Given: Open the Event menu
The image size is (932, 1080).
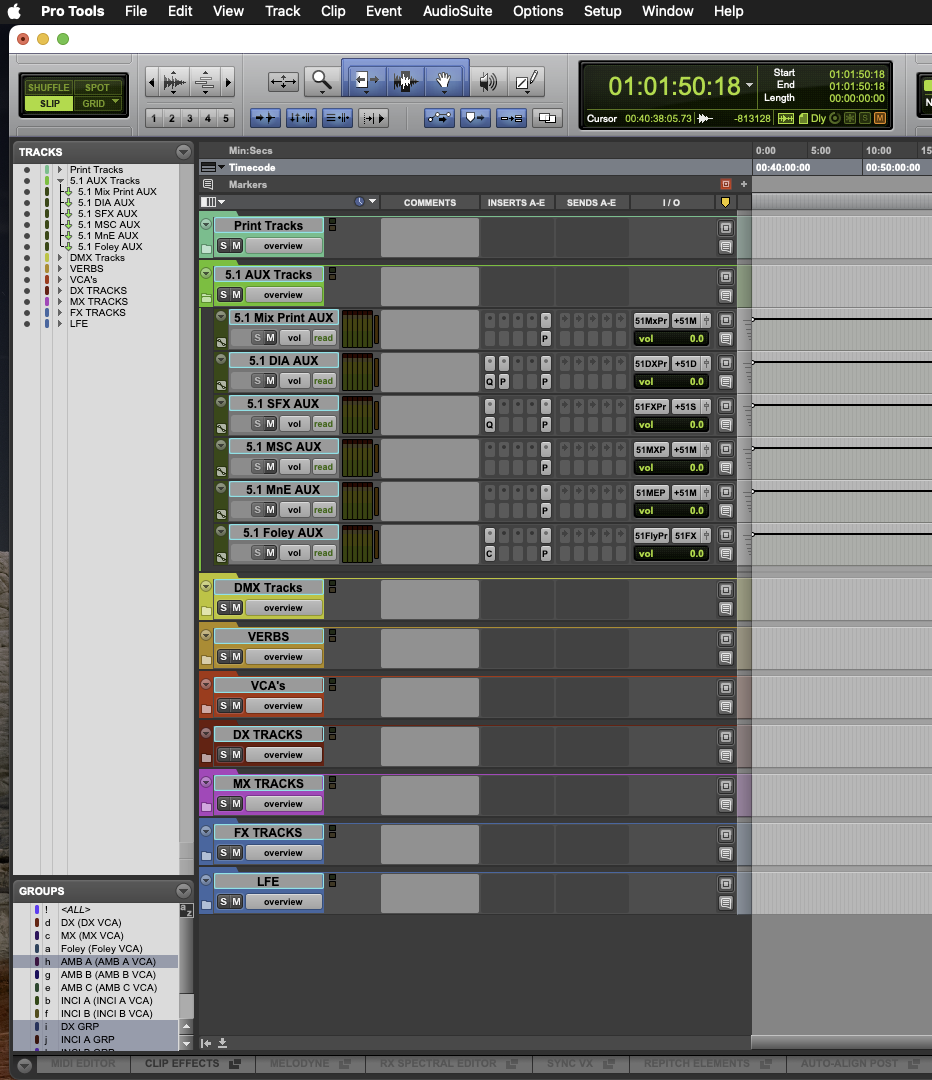Looking at the screenshot, I should pos(384,11).
